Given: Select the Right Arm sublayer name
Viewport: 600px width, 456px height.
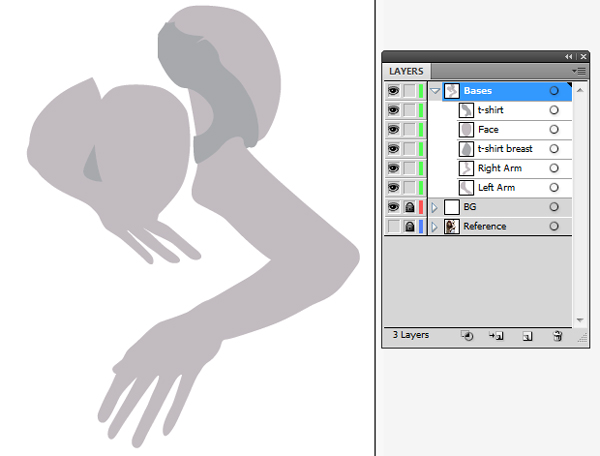Looking at the screenshot, I should tap(500, 168).
